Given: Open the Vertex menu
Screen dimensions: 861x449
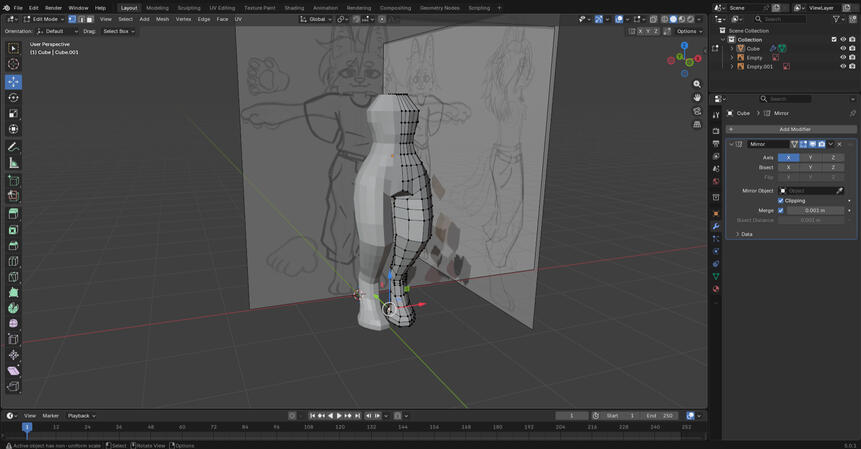Looking at the screenshot, I should click(183, 19).
